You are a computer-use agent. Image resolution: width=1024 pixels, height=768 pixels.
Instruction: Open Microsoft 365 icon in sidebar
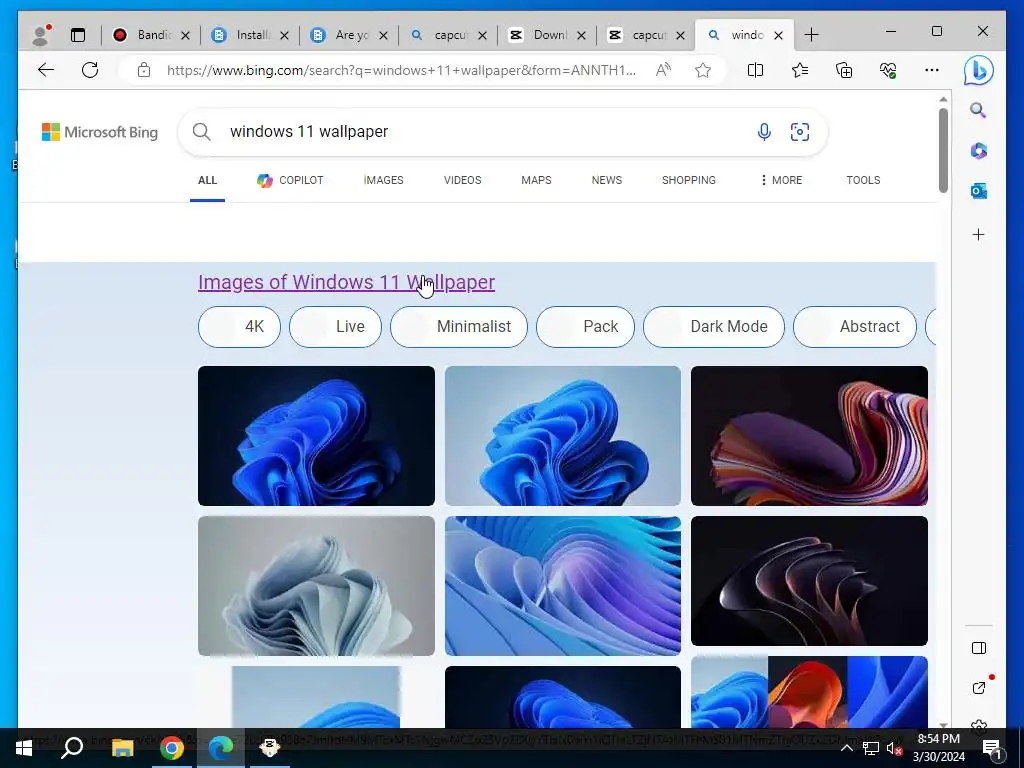pyautogui.click(x=978, y=151)
